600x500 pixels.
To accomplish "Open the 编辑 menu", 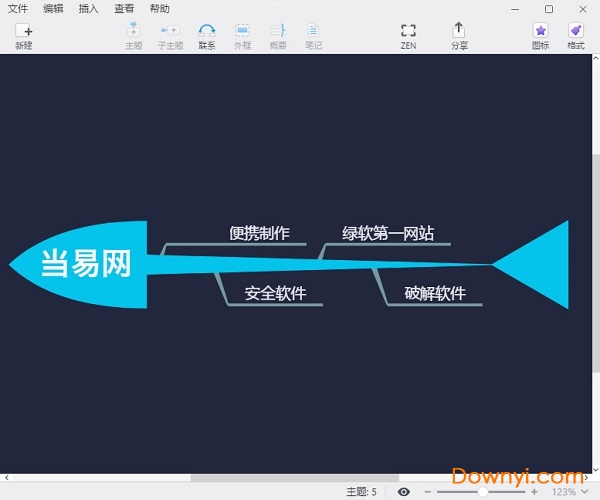I will click(53, 8).
